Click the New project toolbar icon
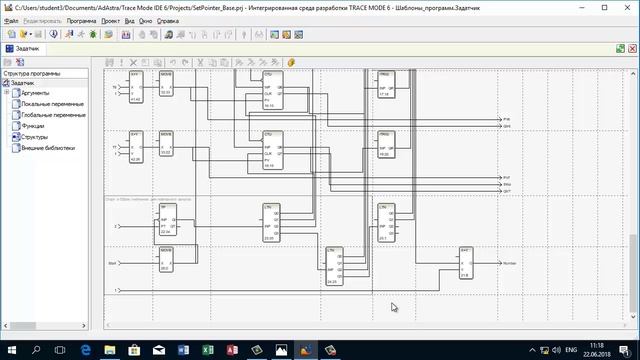640x360 pixels. pos(11,35)
